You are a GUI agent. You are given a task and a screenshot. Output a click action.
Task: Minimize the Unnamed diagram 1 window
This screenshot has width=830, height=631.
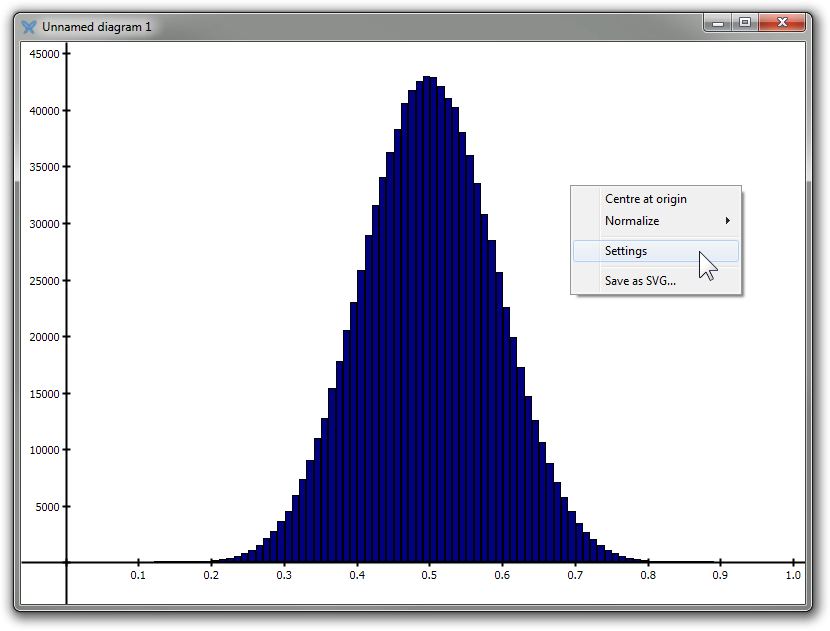click(x=718, y=22)
